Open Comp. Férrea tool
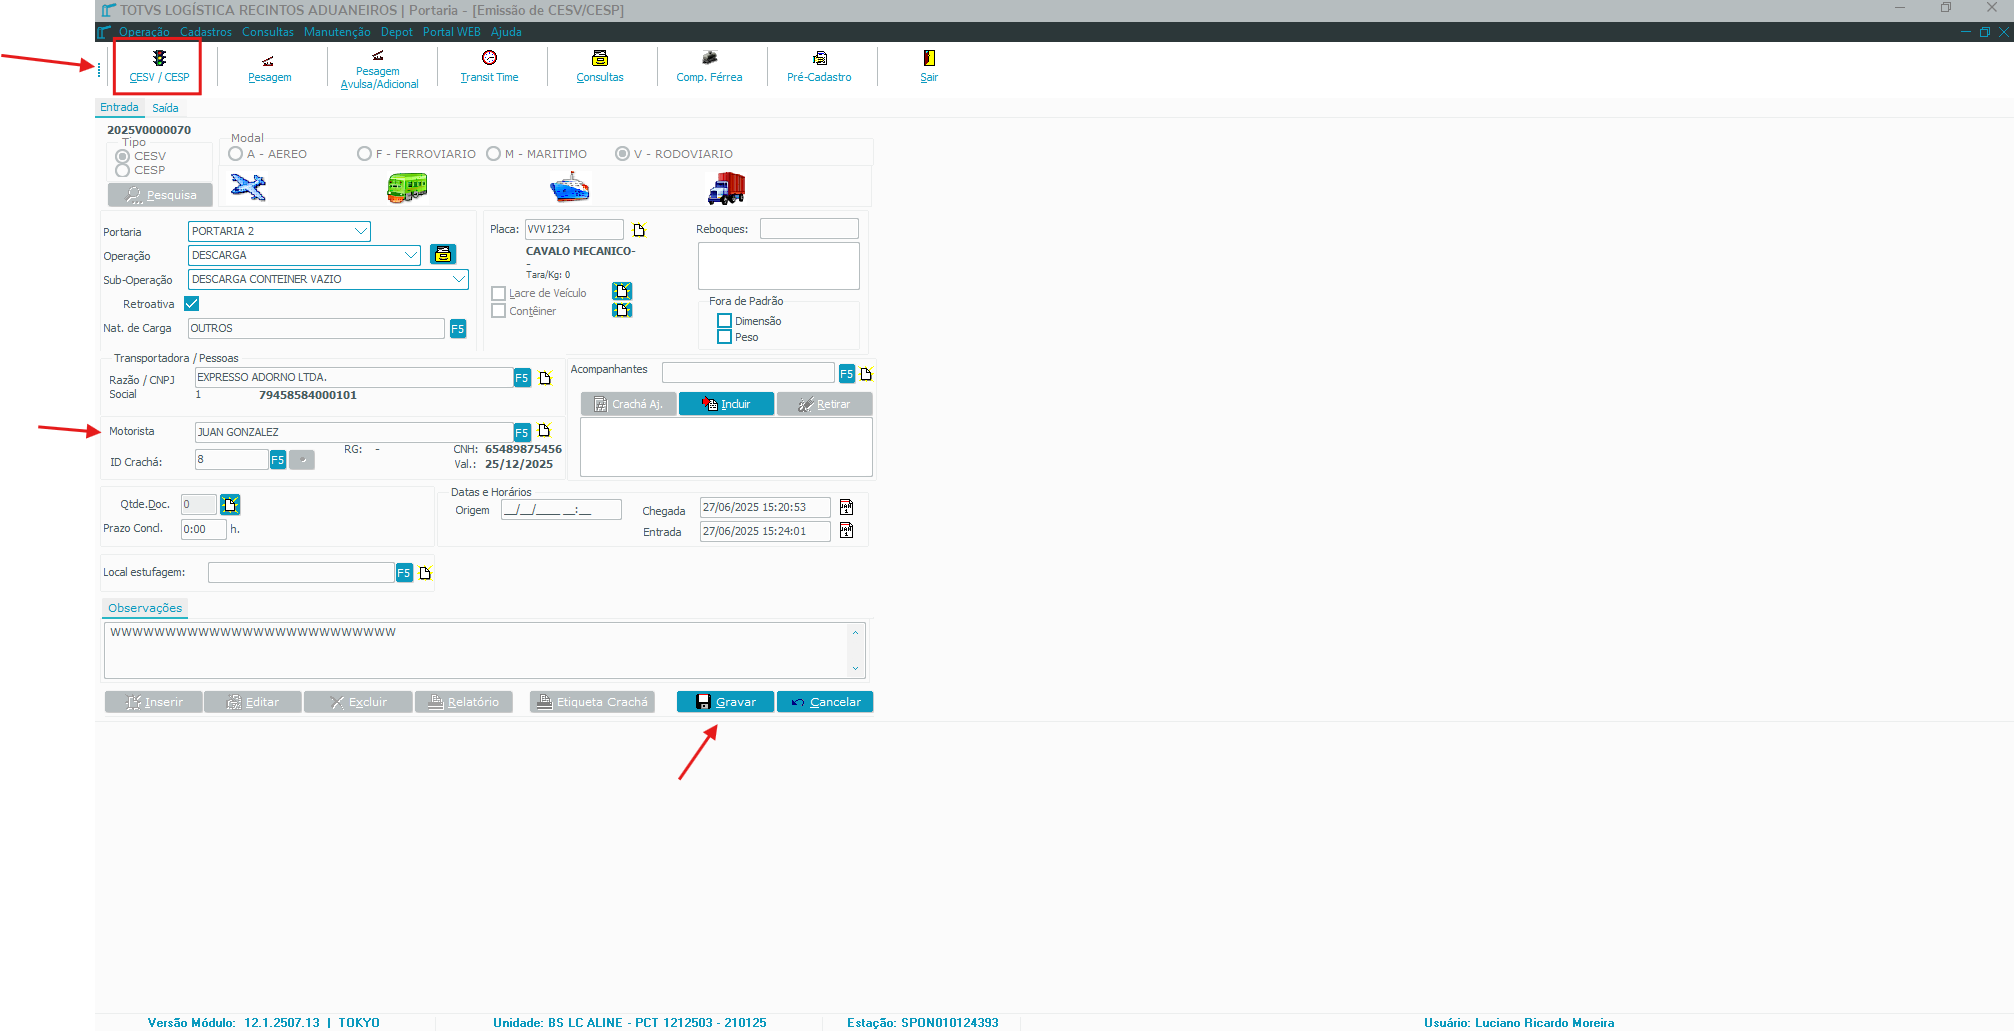The width and height of the screenshot is (2014, 1031). pos(709,67)
